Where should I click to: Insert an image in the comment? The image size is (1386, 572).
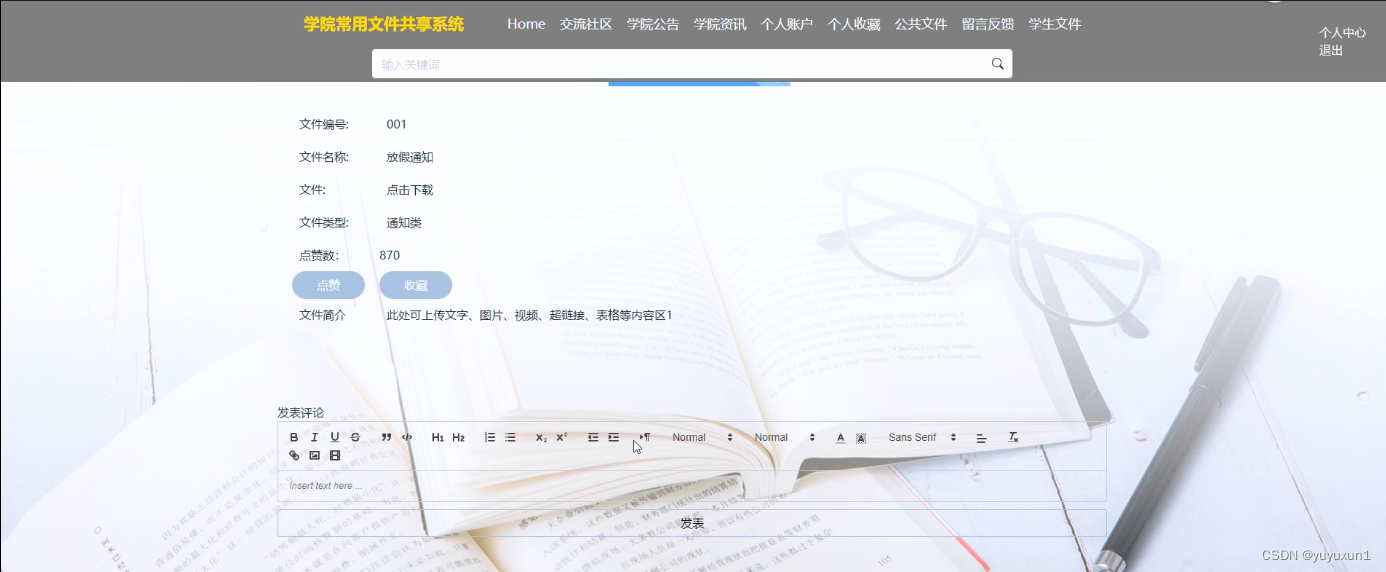[314, 456]
